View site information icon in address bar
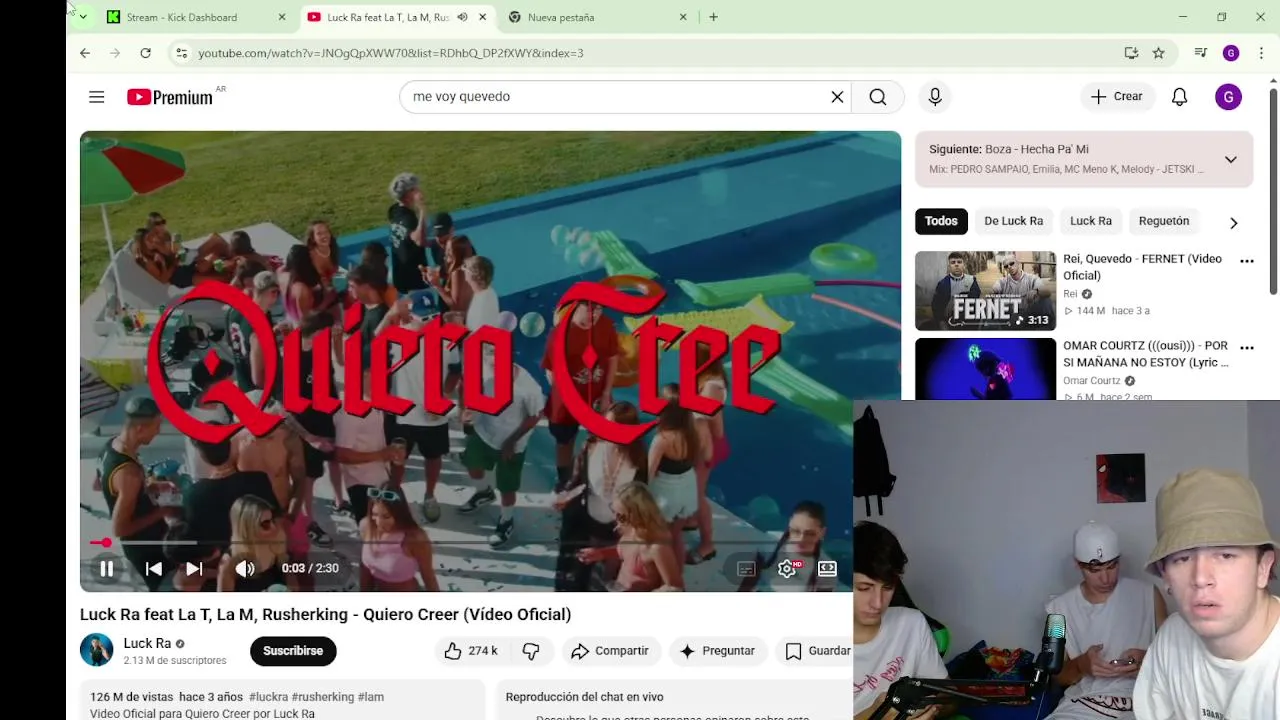This screenshot has height=720, width=1280. click(181, 53)
